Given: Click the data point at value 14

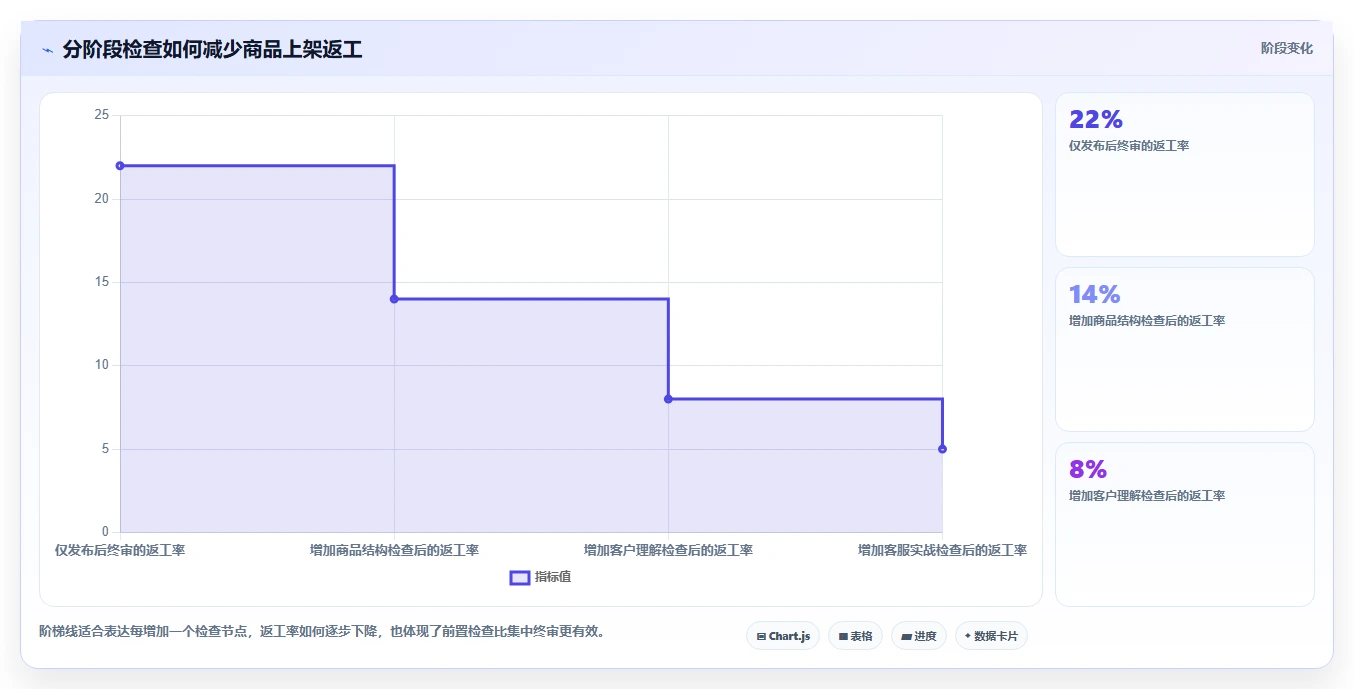Looking at the screenshot, I should click(394, 299).
